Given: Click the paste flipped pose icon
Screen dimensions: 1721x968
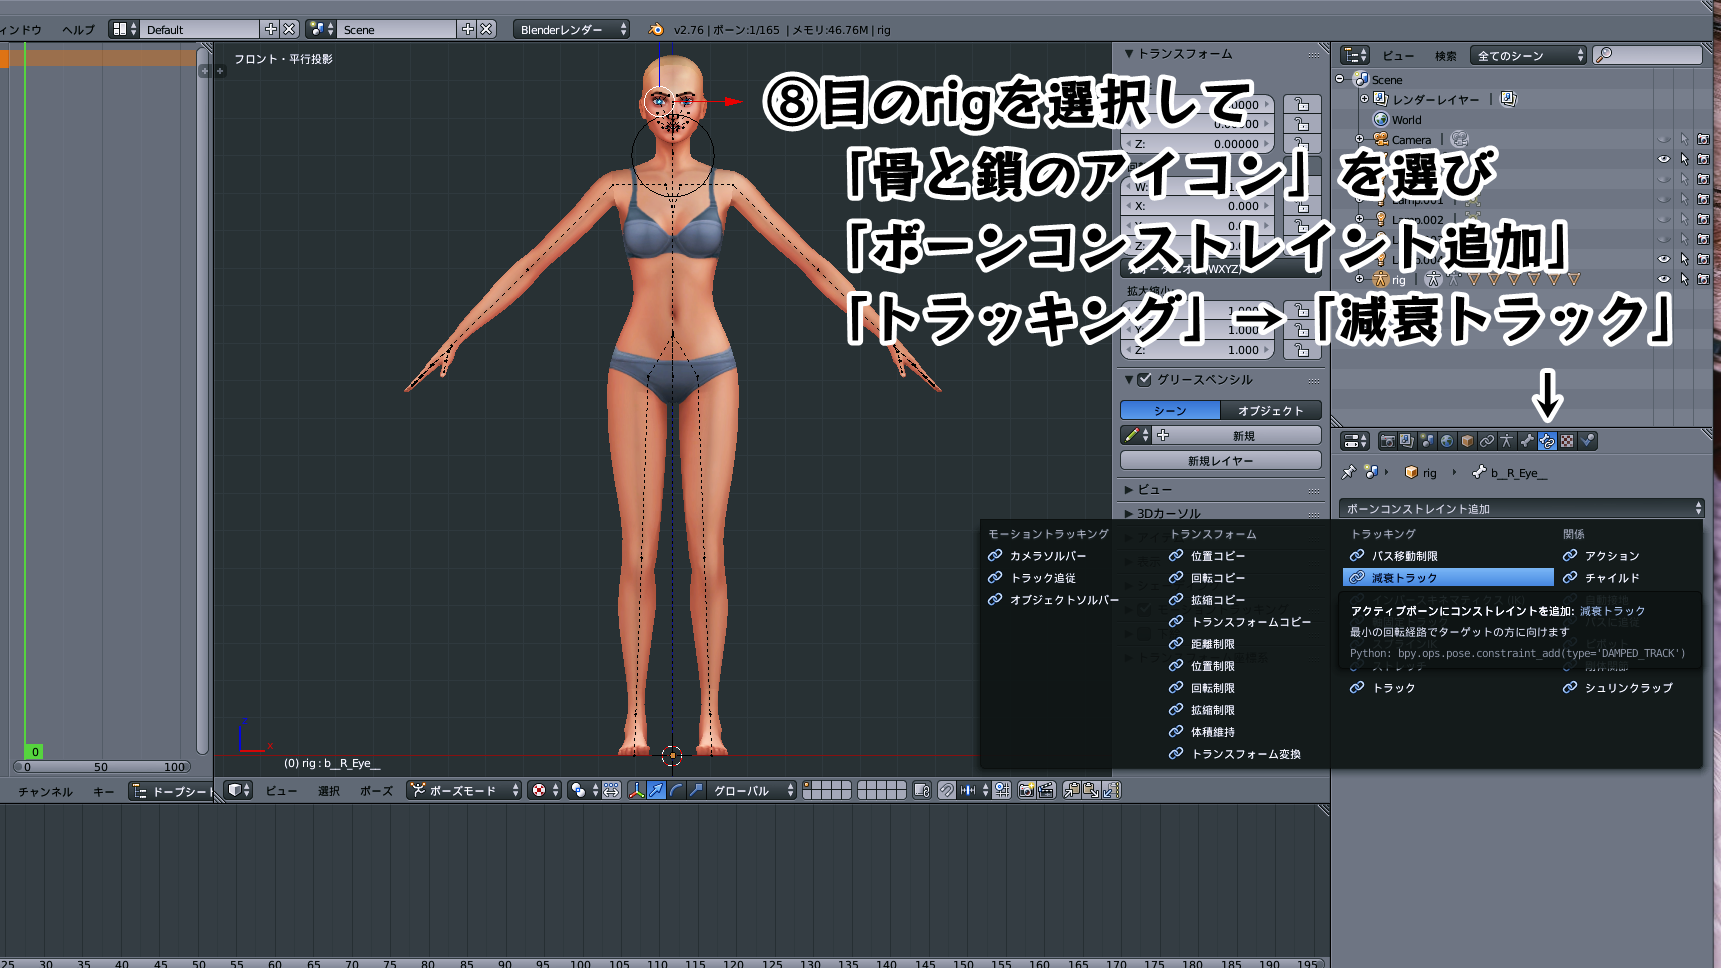Looking at the screenshot, I should click(1111, 790).
